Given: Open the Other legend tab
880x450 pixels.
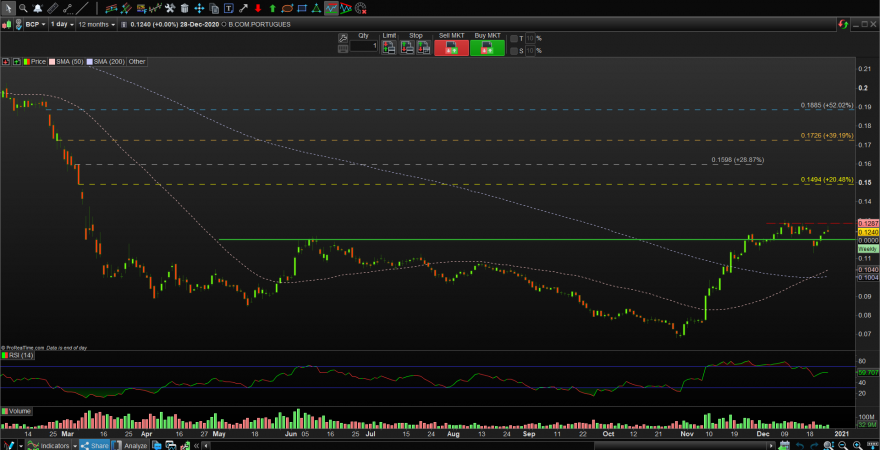Looking at the screenshot, I should pos(136,62).
